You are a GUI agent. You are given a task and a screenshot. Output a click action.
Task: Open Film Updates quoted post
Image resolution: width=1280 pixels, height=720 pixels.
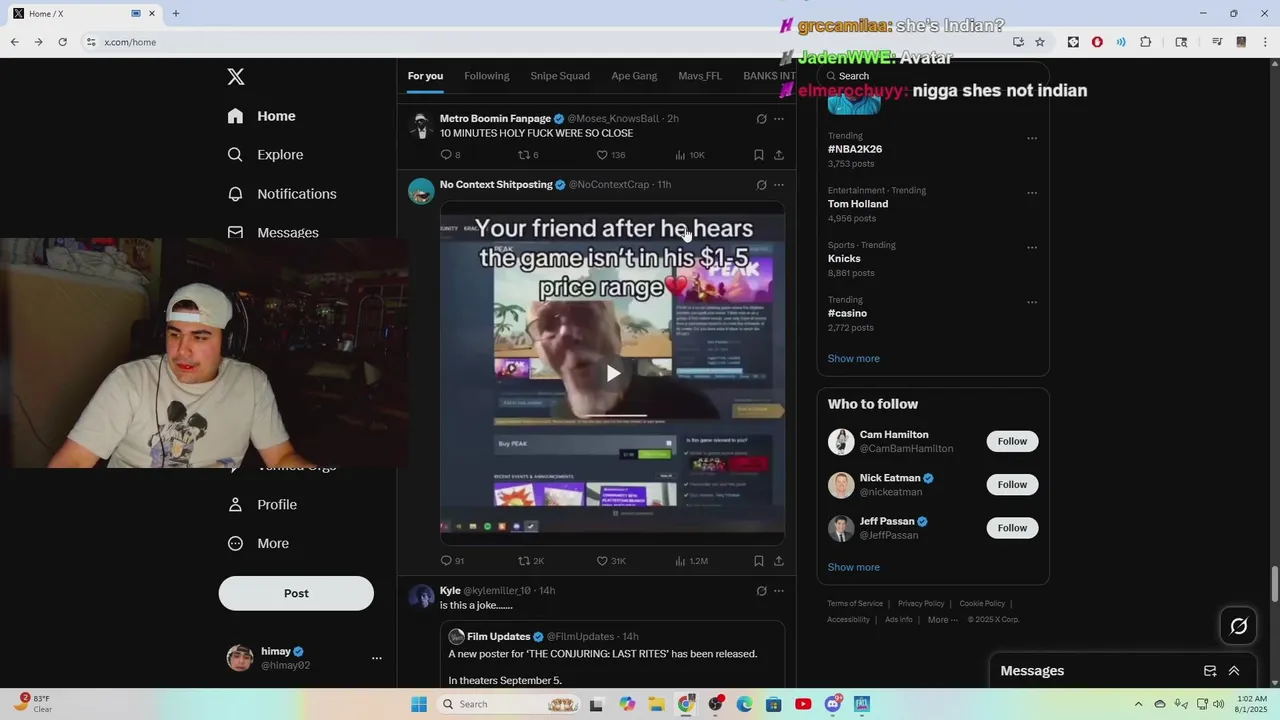612,656
